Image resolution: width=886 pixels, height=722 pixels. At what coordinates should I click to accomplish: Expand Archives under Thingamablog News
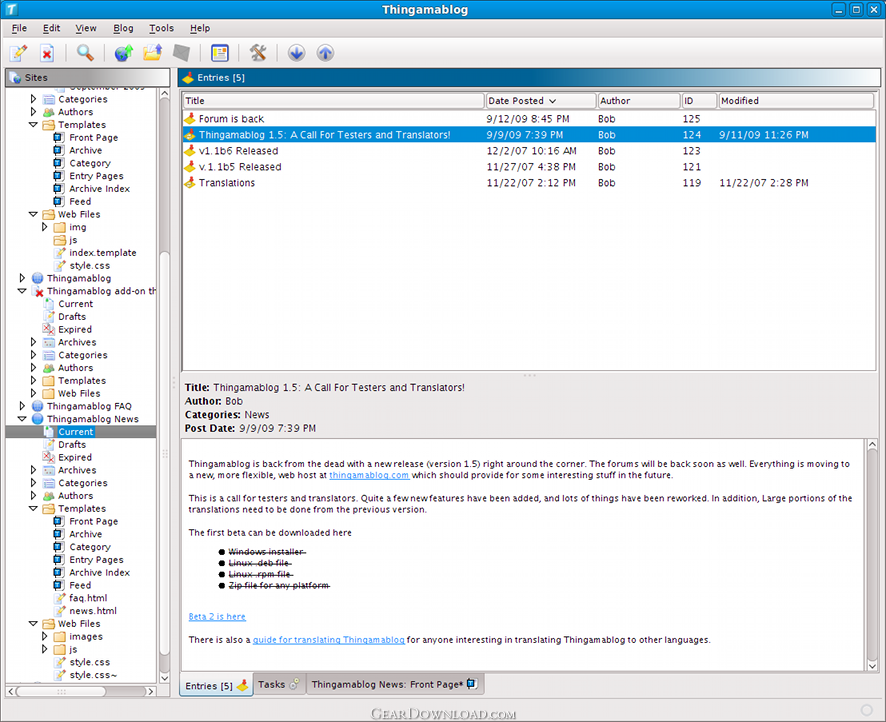point(33,470)
